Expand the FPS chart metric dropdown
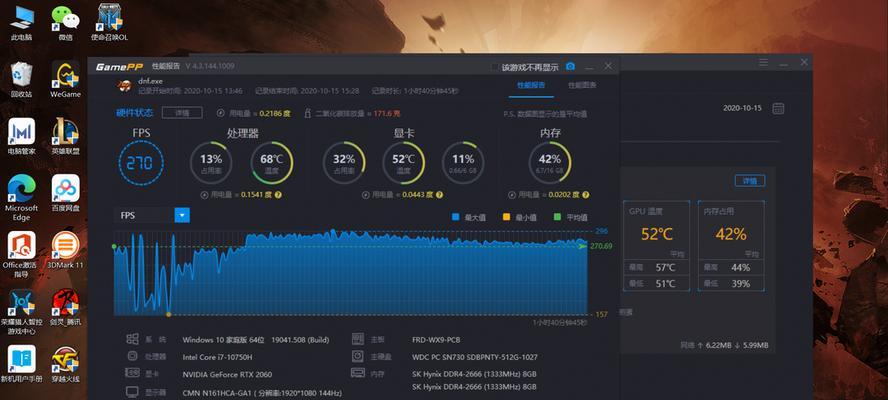888x400 pixels. (x=182, y=215)
